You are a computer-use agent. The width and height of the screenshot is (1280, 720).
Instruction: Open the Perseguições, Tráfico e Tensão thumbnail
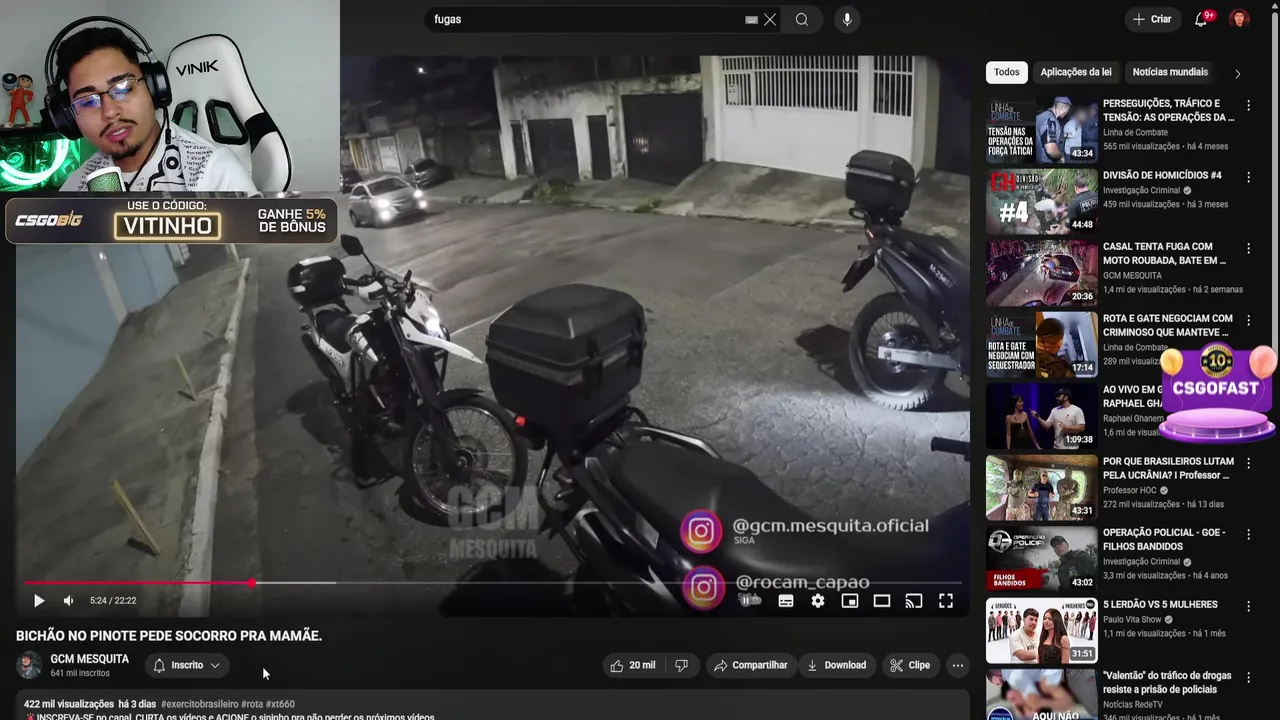[1041, 130]
